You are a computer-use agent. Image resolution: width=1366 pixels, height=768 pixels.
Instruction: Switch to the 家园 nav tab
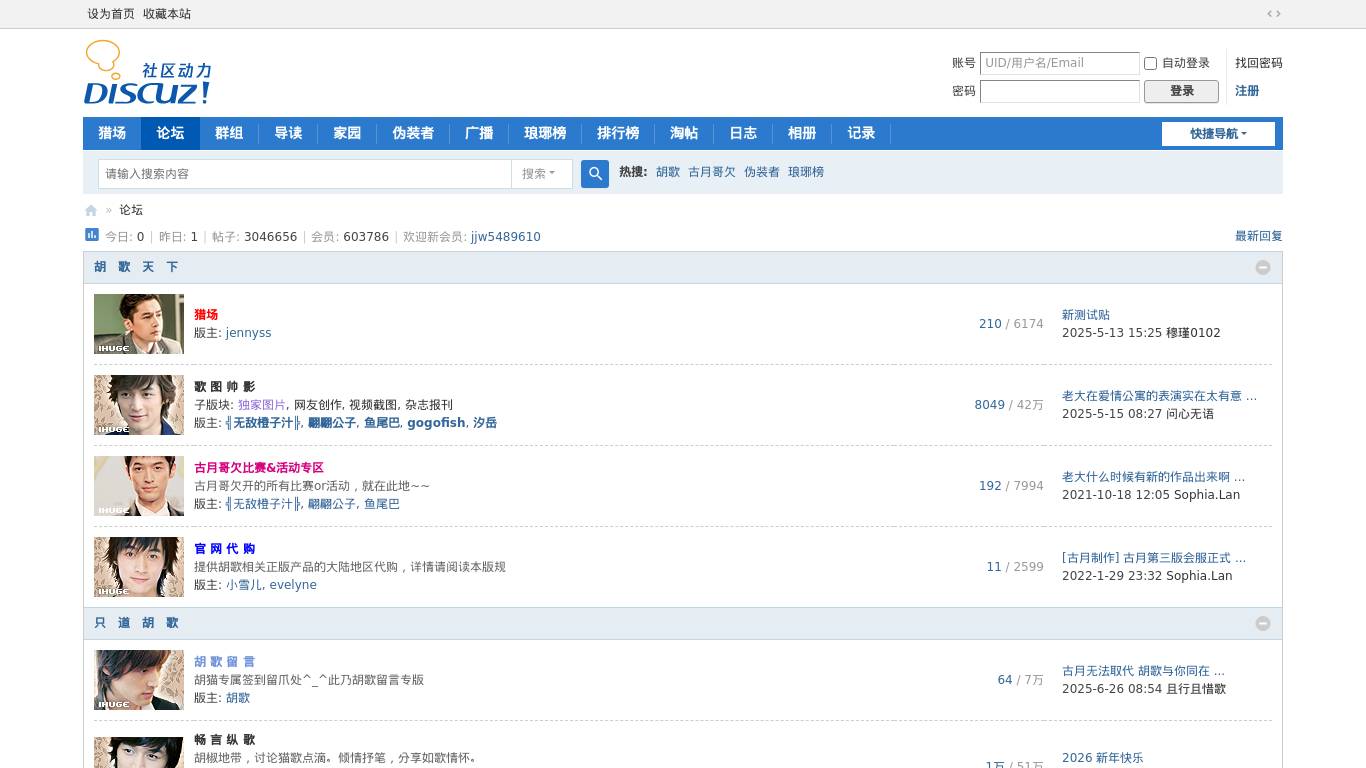click(347, 134)
